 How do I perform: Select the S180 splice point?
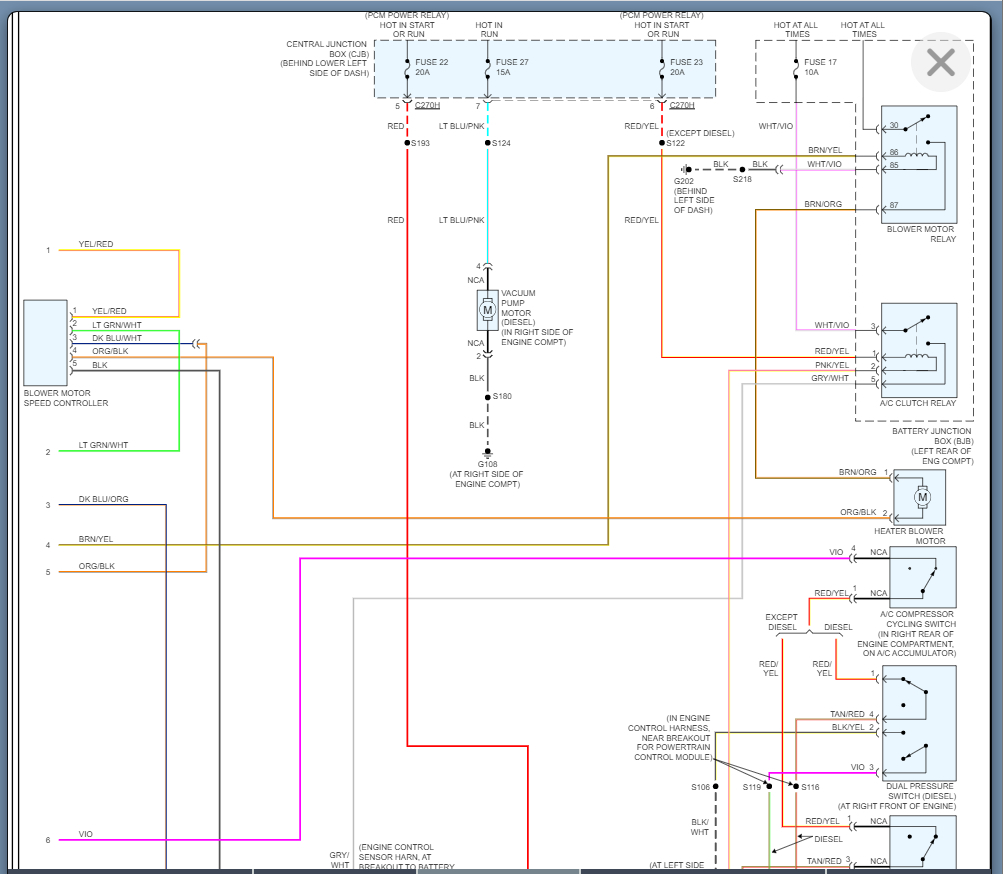point(488,397)
